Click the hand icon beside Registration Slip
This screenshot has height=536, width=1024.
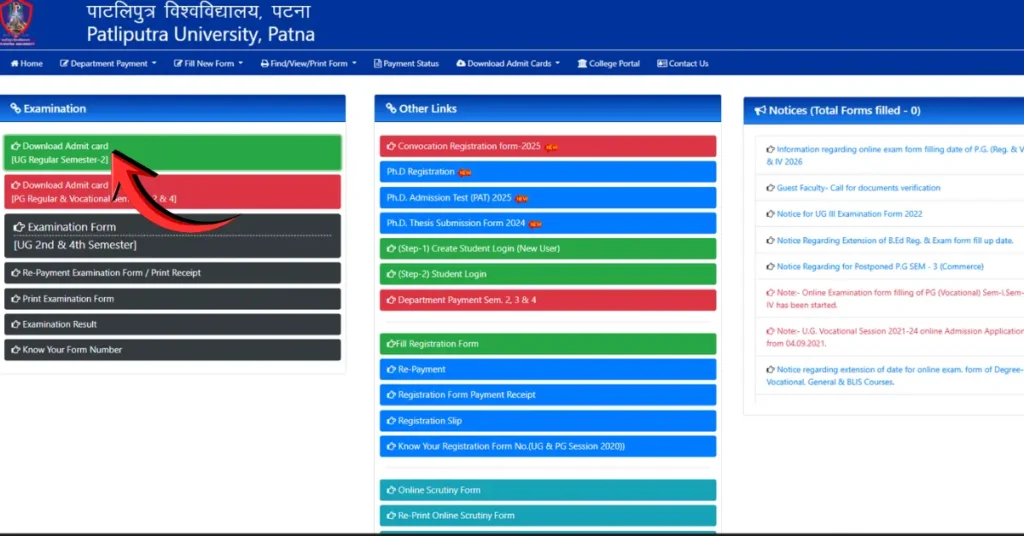point(391,420)
